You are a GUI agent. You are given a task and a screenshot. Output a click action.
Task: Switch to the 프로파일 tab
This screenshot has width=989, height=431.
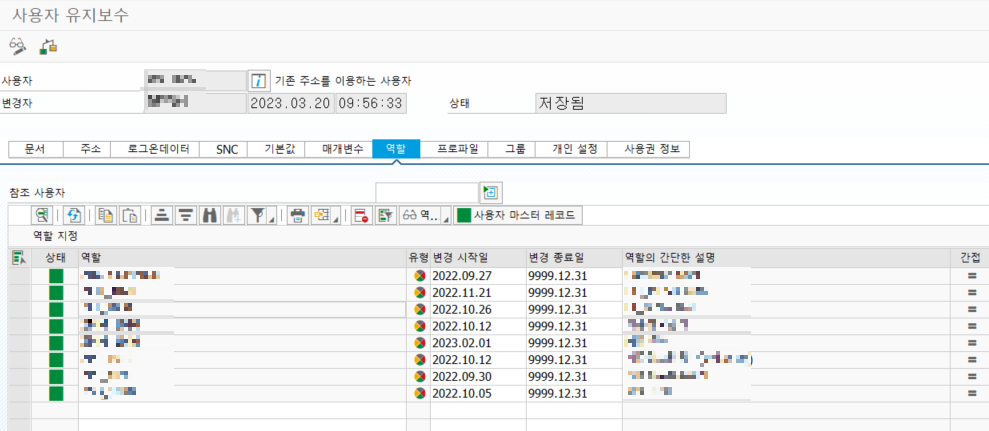click(x=454, y=150)
